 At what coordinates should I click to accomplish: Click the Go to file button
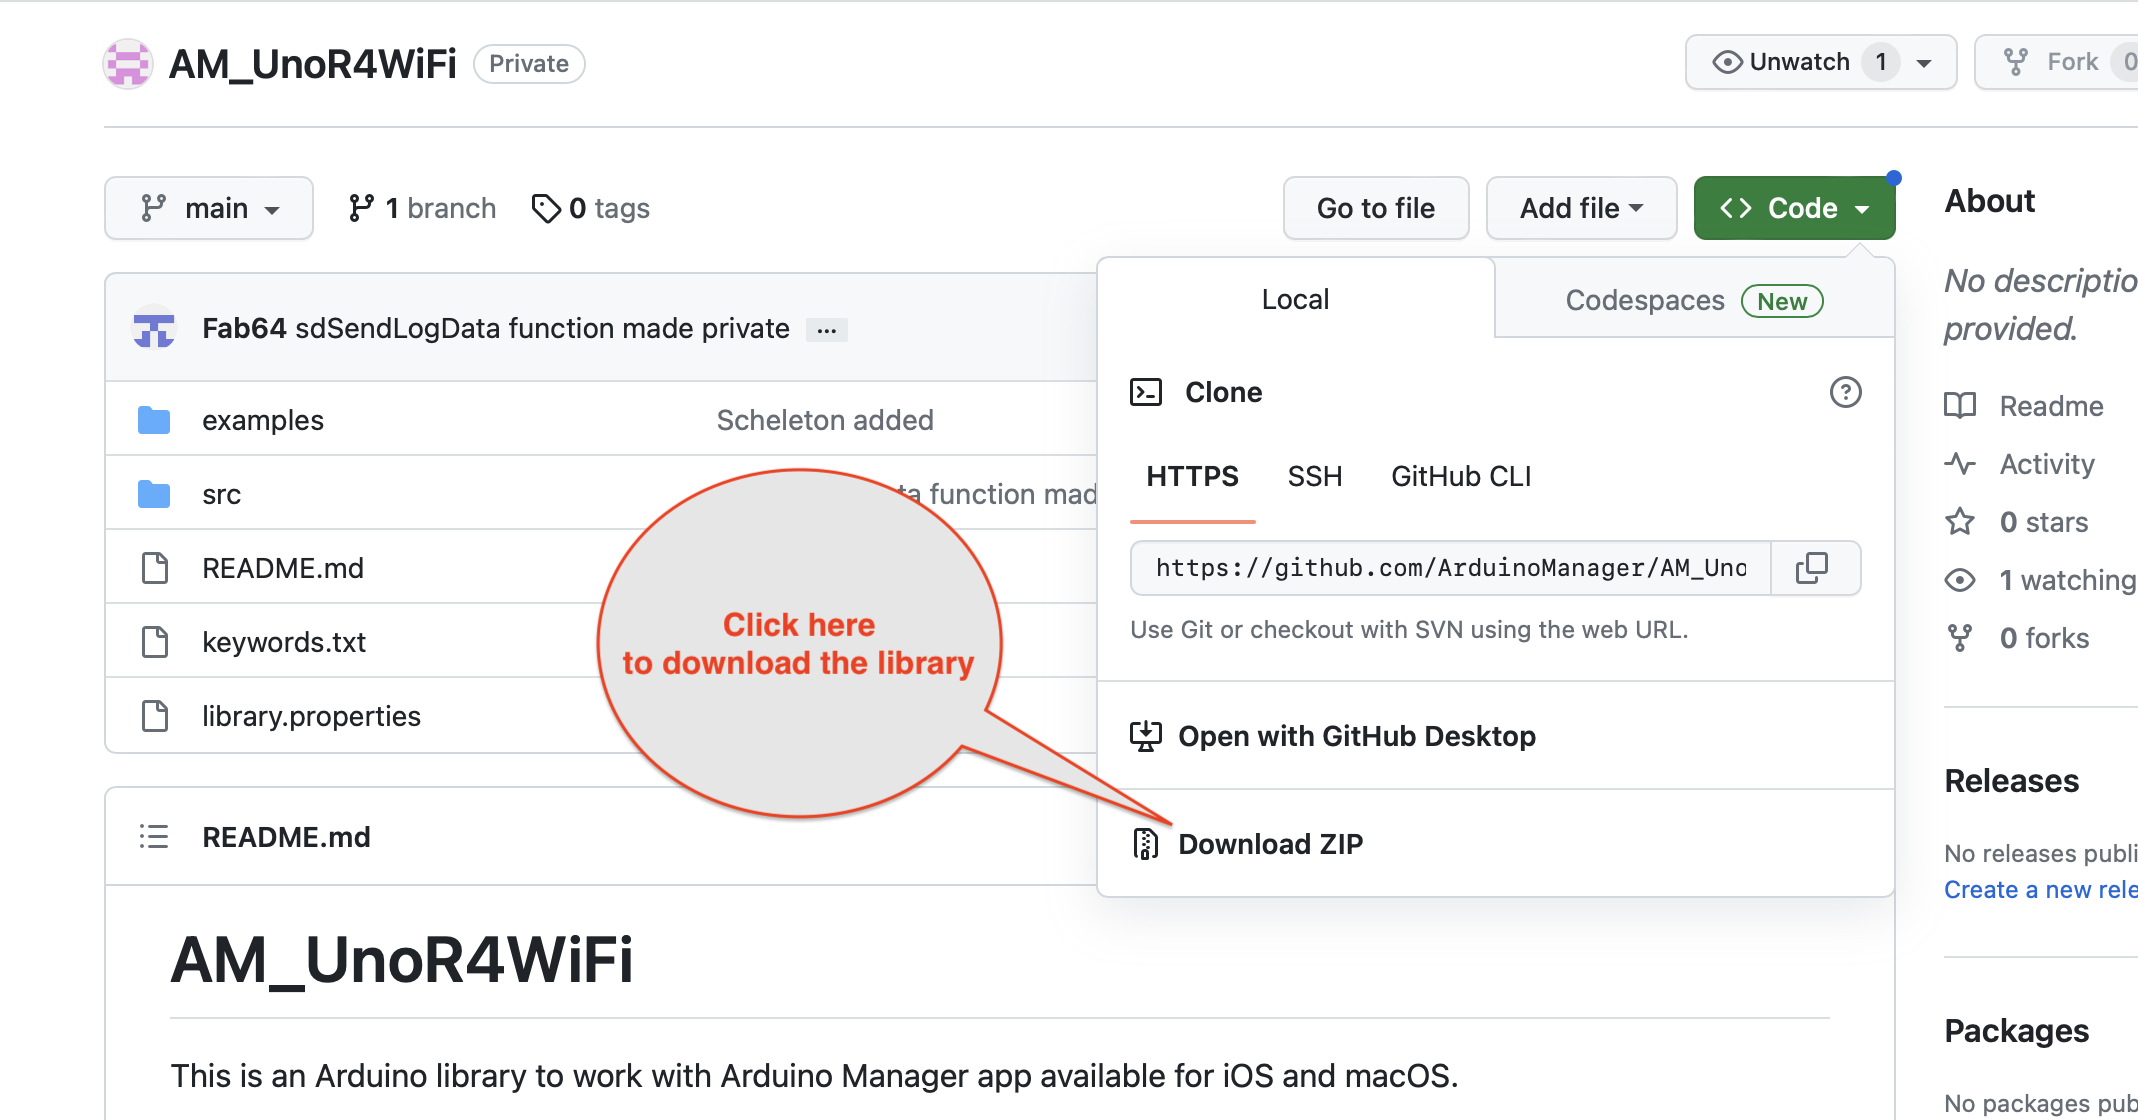point(1375,208)
